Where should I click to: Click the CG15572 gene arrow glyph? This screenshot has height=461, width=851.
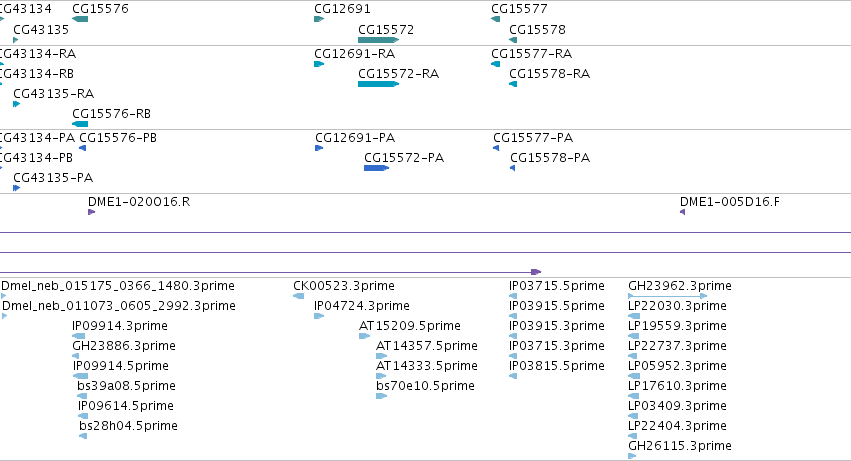pos(378,40)
